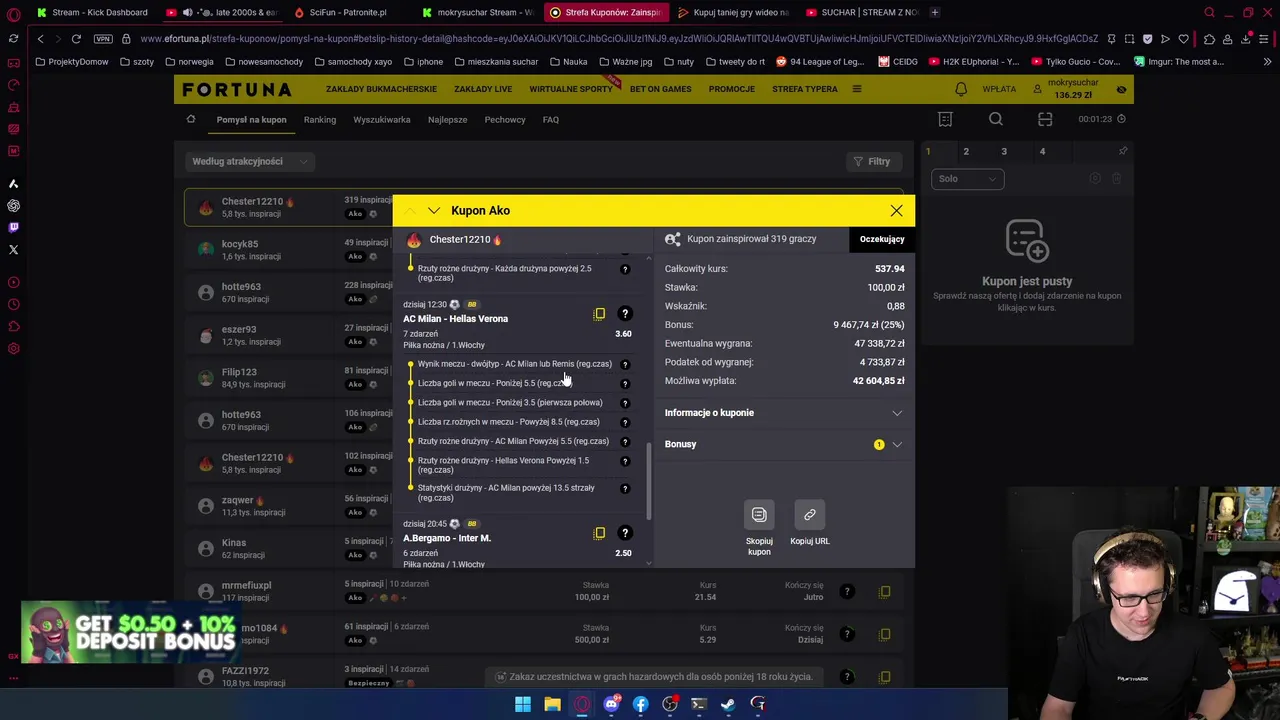Open the Solo bet type dropdown
This screenshot has width=1280, height=720.
(967, 179)
